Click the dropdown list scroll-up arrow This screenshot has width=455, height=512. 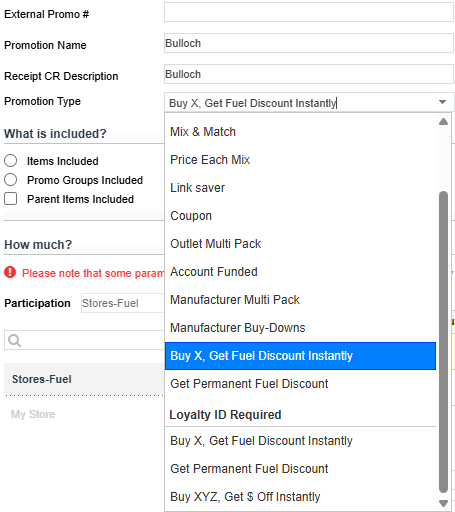coord(443,122)
